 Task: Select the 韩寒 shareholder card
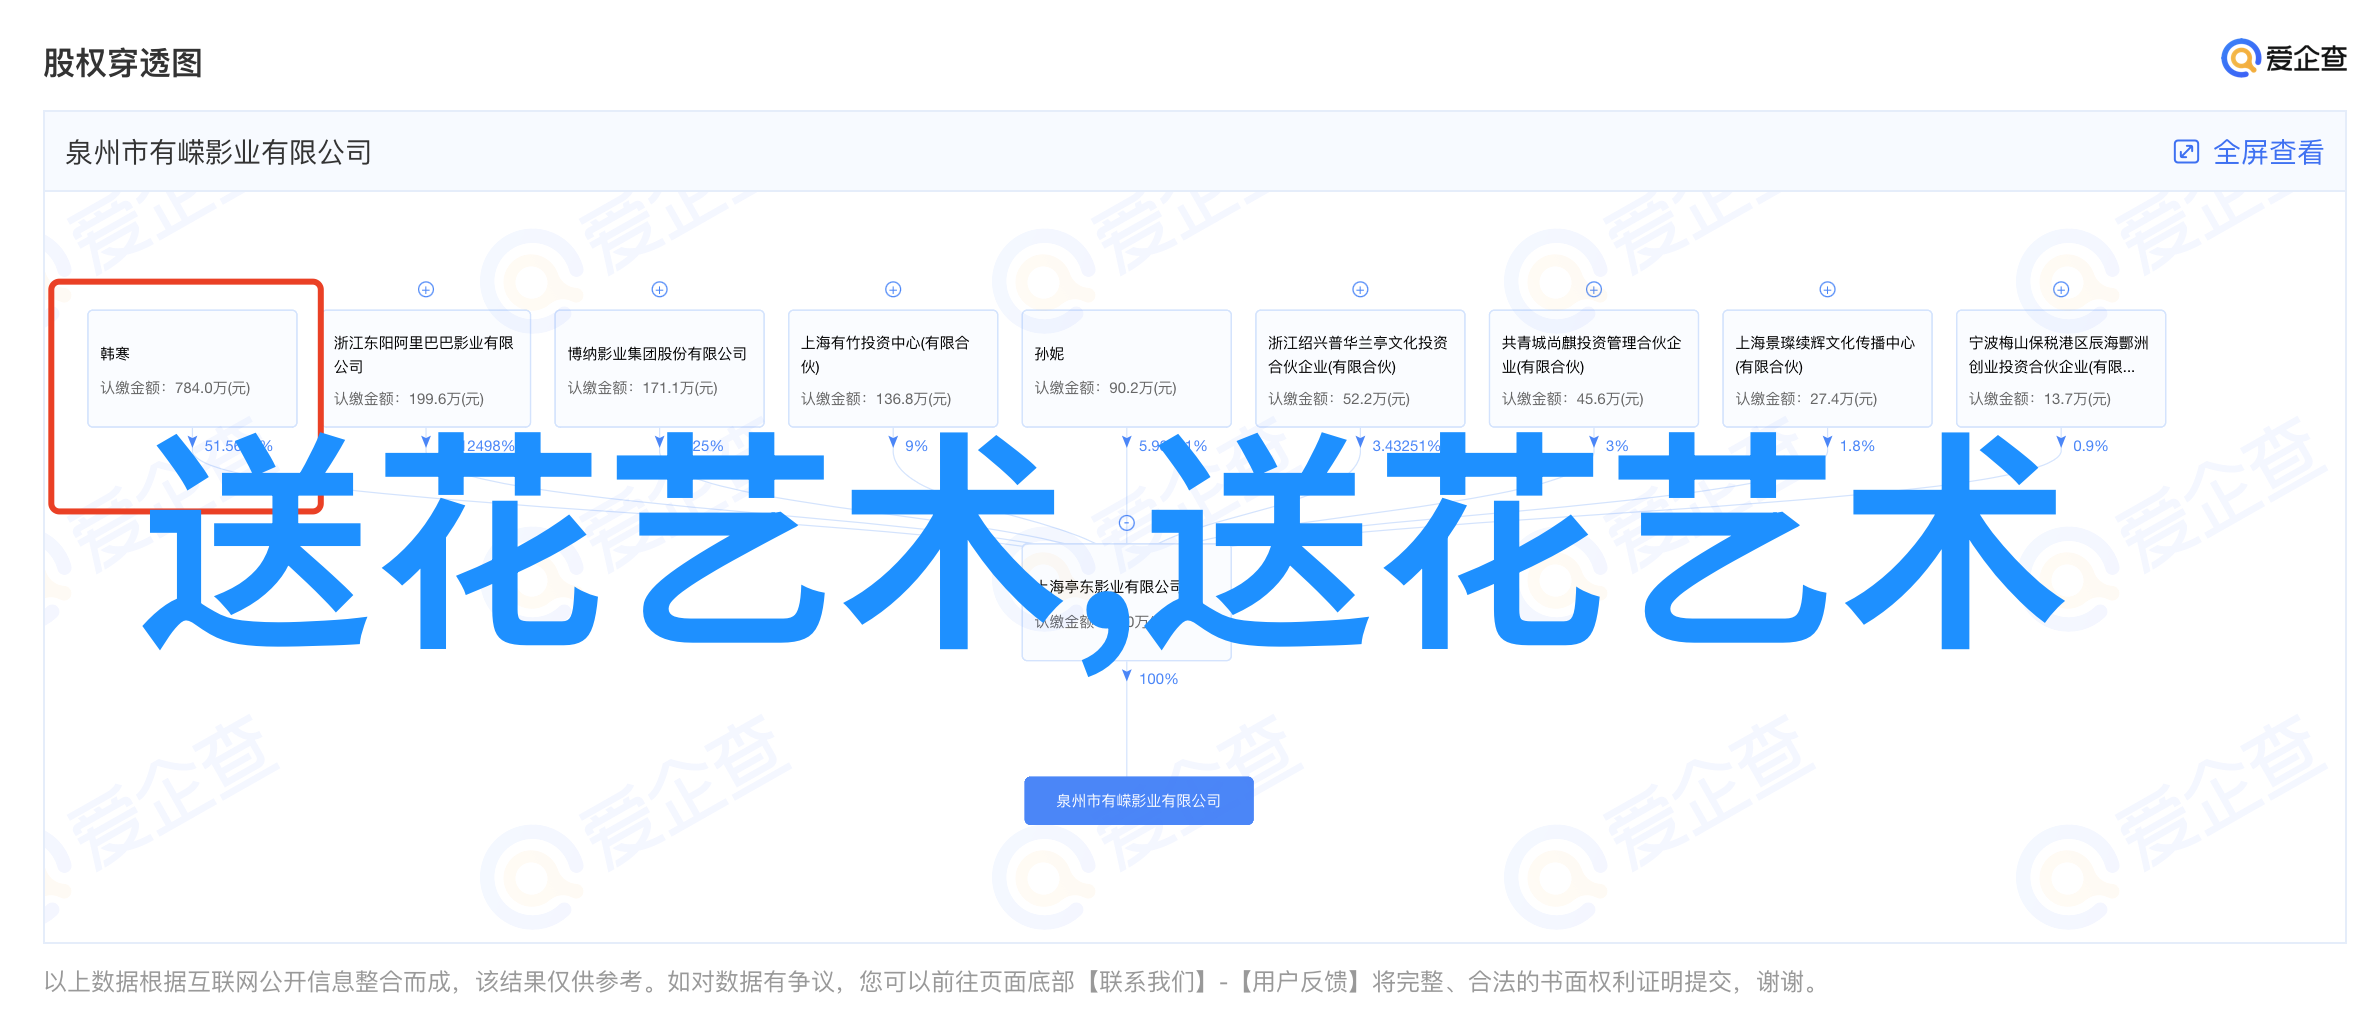[x=192, y=368]
